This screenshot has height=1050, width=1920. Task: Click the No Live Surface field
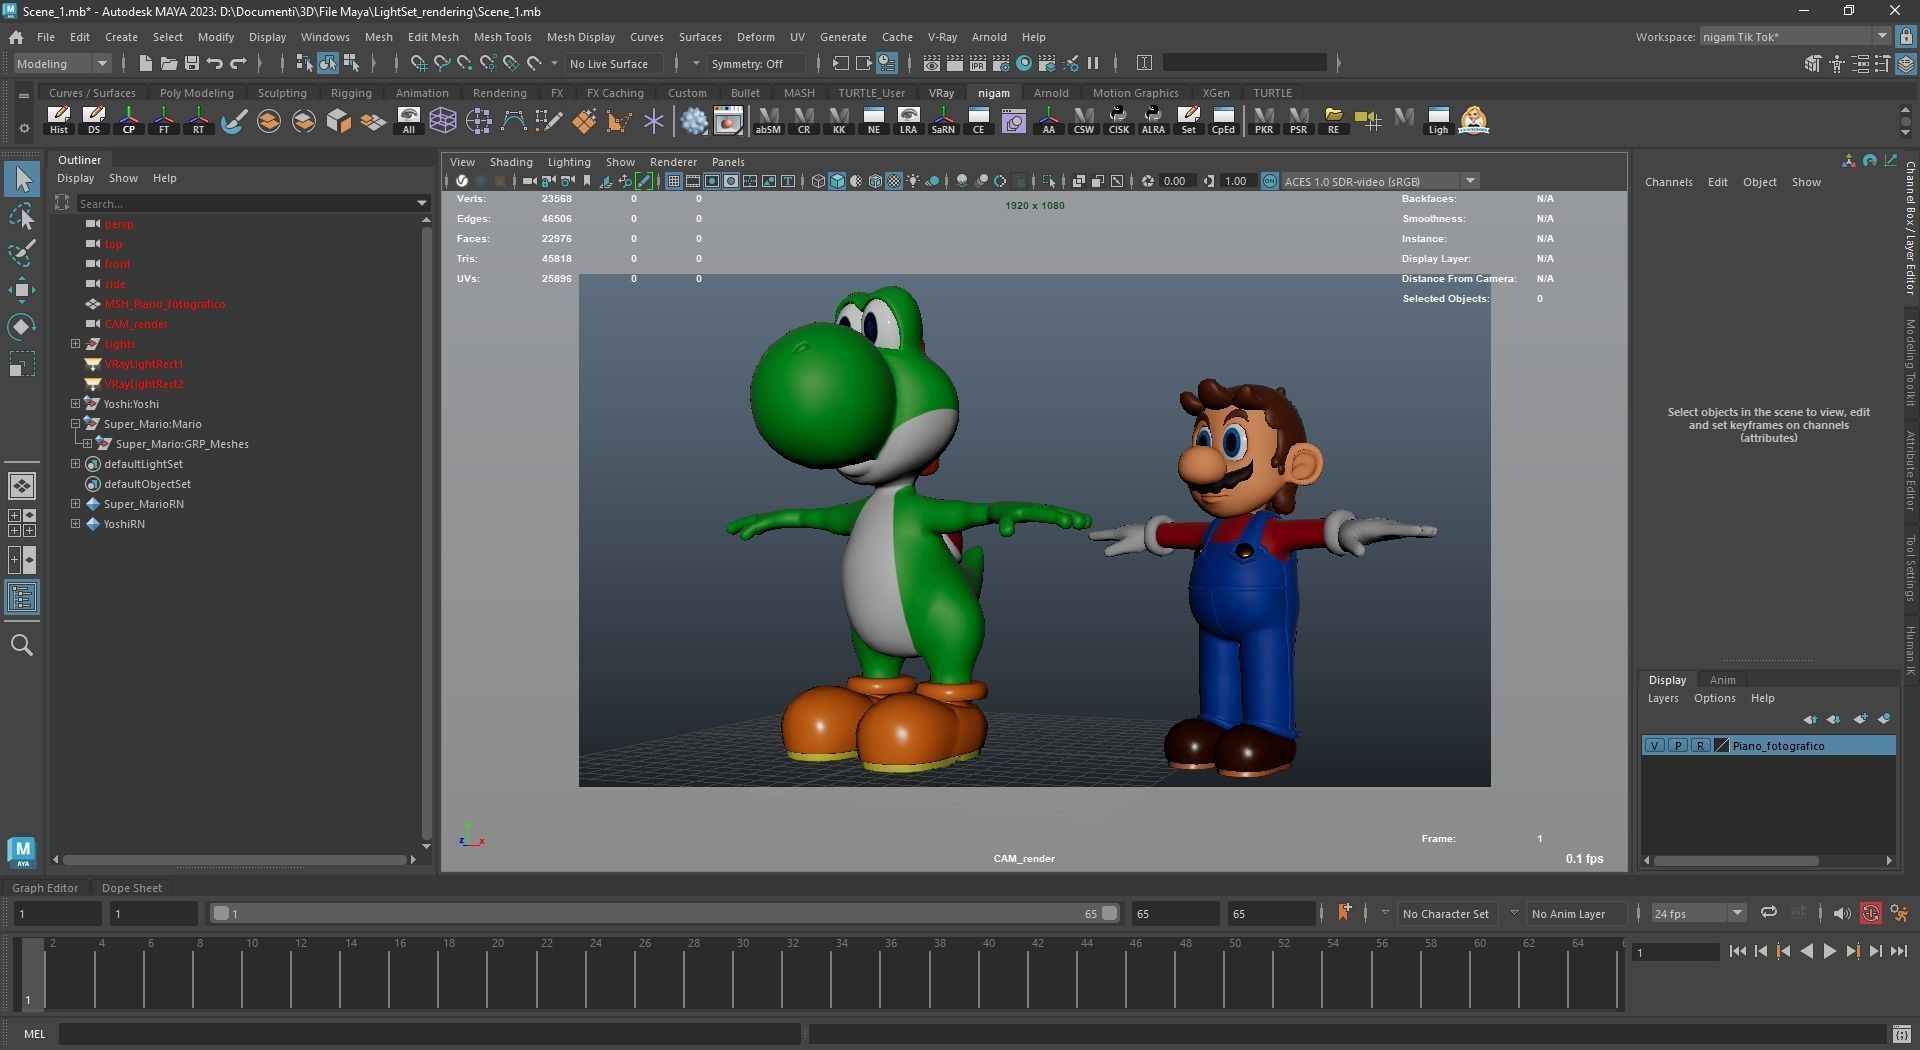pos(614,63)
